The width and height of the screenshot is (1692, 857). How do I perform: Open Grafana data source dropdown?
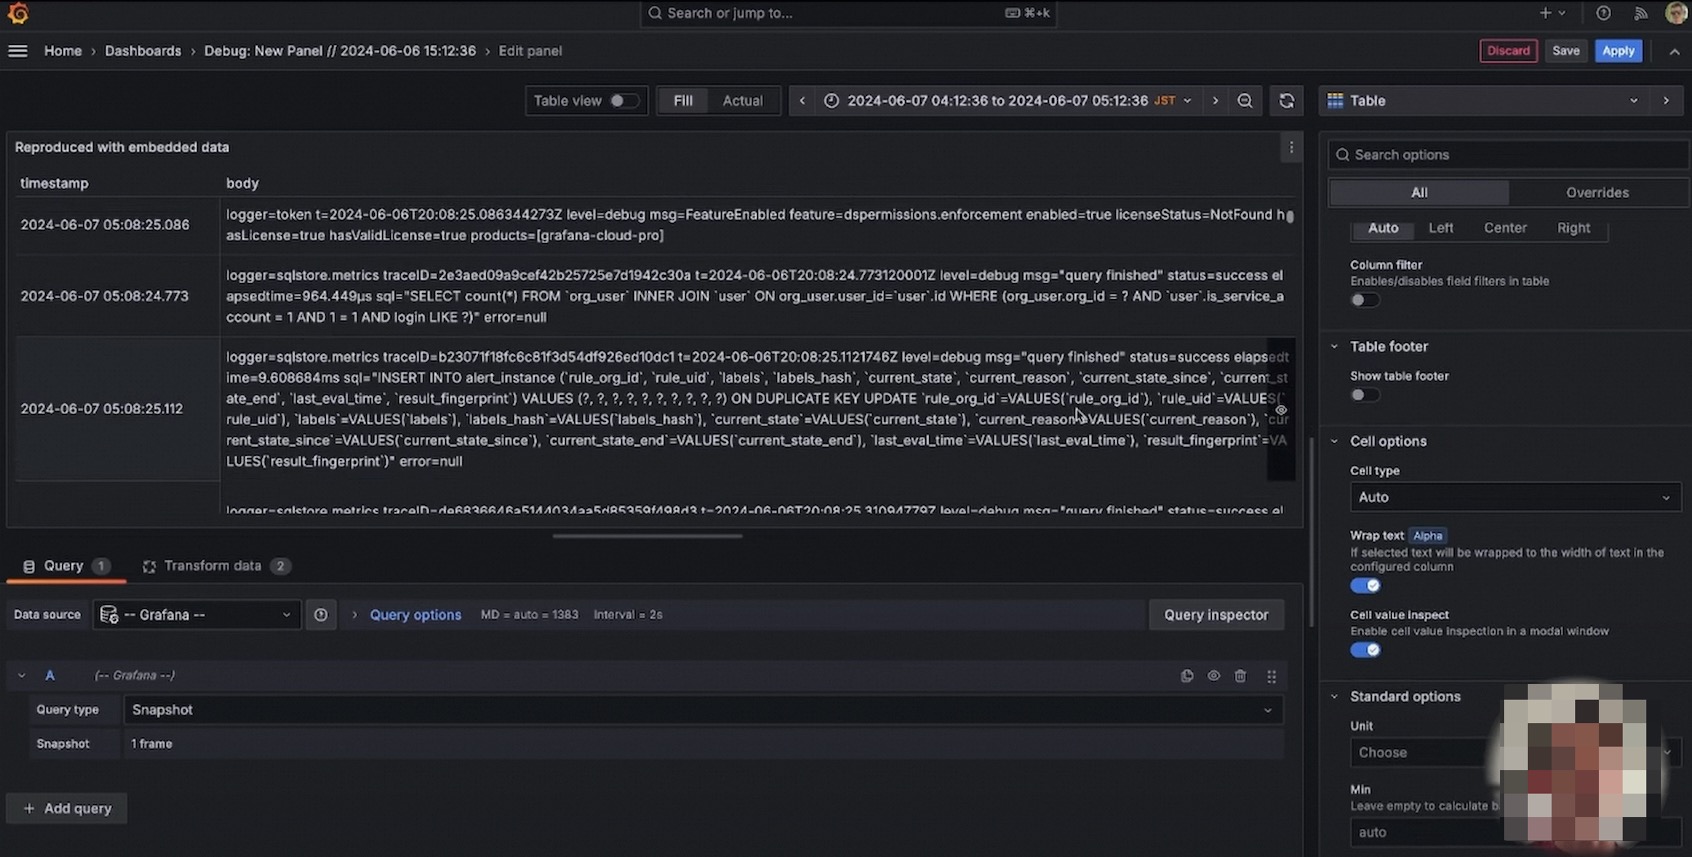pos(197,615)
